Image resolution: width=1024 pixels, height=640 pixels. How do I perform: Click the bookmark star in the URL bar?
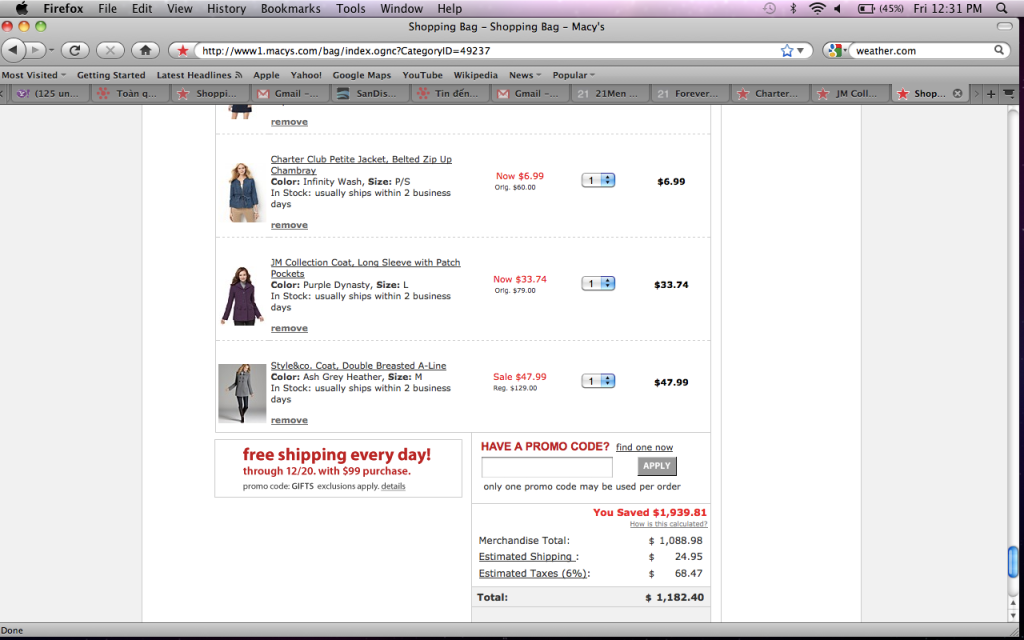point(786,50)
